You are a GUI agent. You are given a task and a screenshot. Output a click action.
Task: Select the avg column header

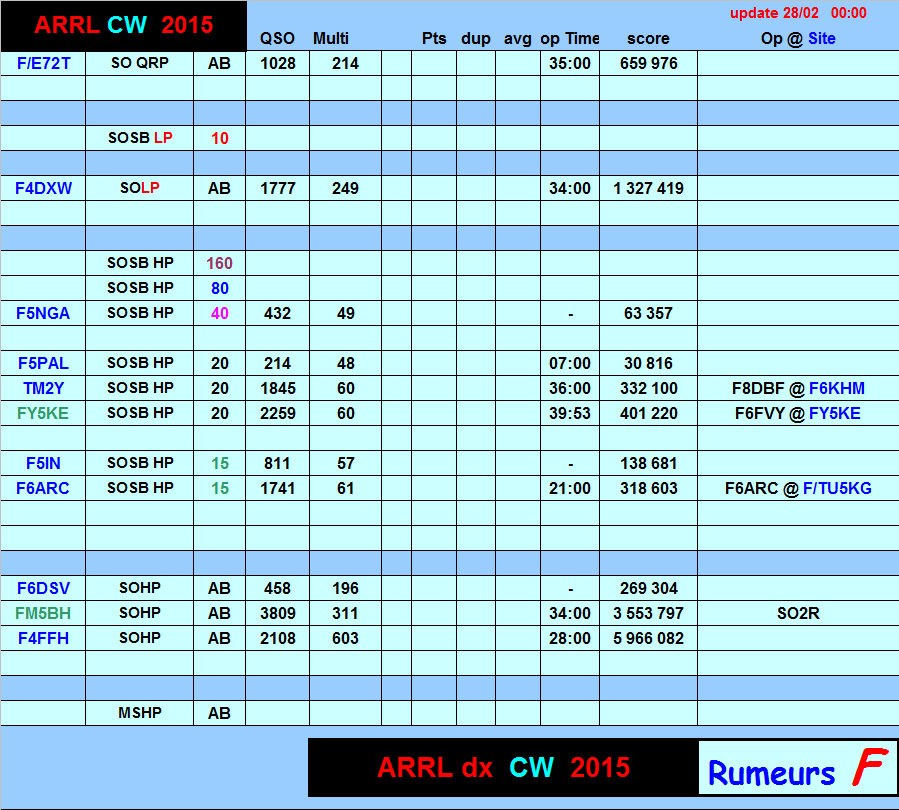click(x=518, y=38)
